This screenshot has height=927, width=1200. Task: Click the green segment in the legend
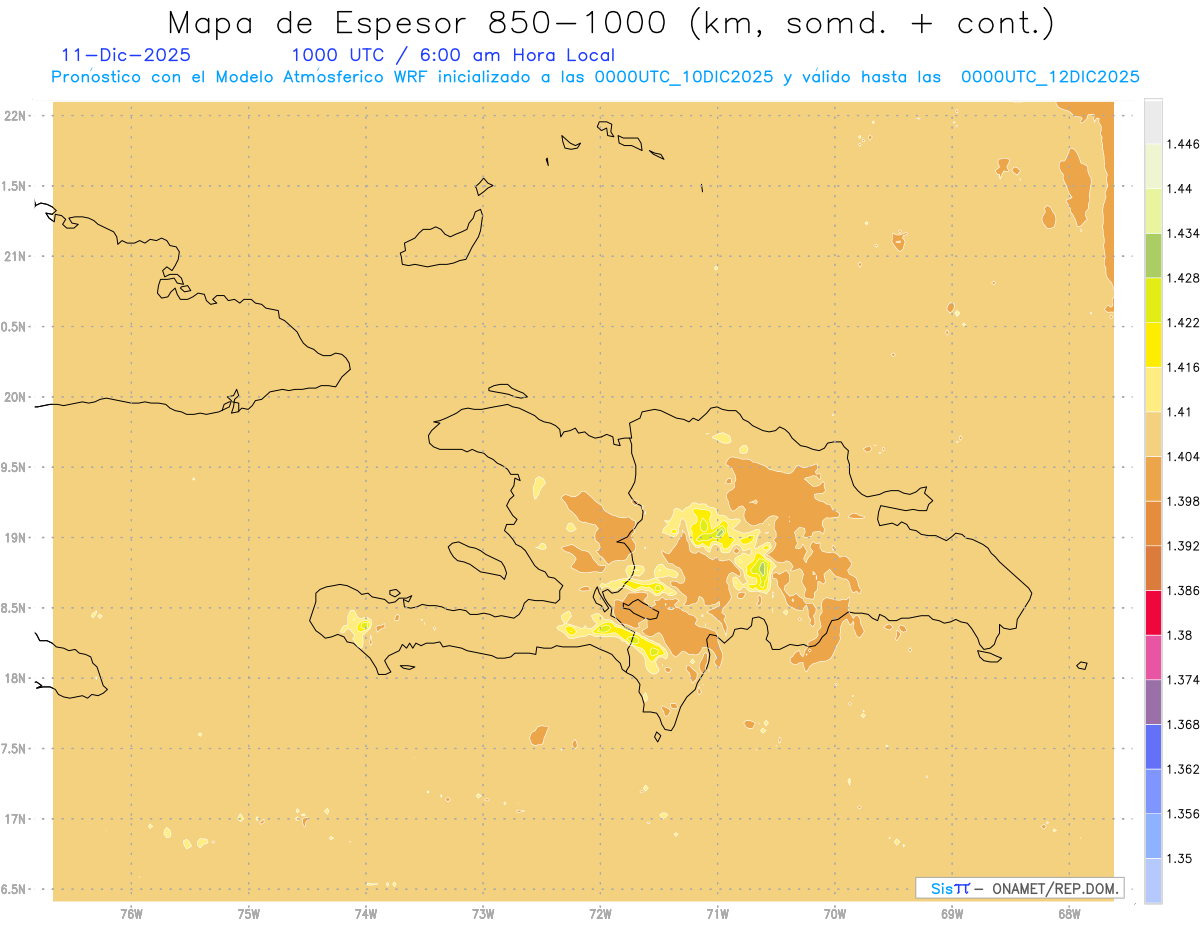click(1153, 255)
